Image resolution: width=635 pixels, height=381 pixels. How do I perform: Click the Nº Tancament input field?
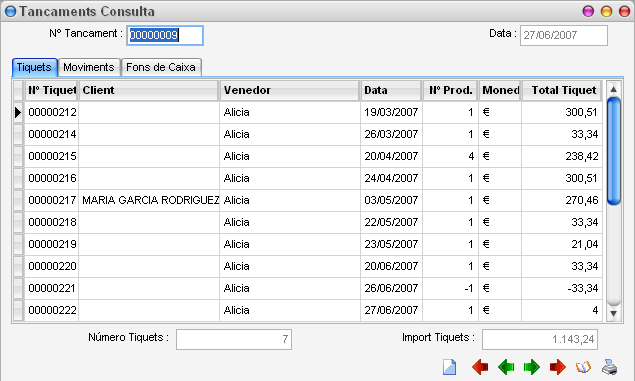pos(165,36)
